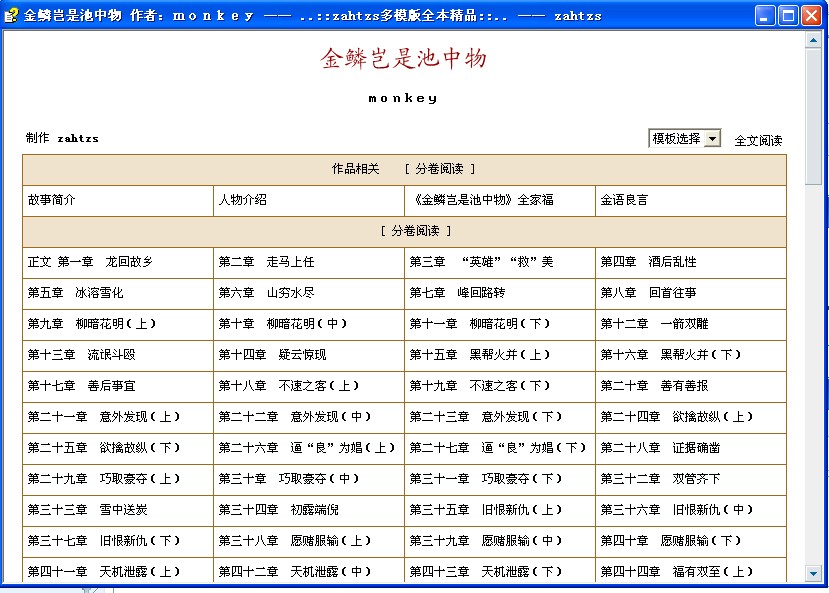Click the book app icon in title bar
The width and height of the screenshot is (829, 593).
(11, 15)
